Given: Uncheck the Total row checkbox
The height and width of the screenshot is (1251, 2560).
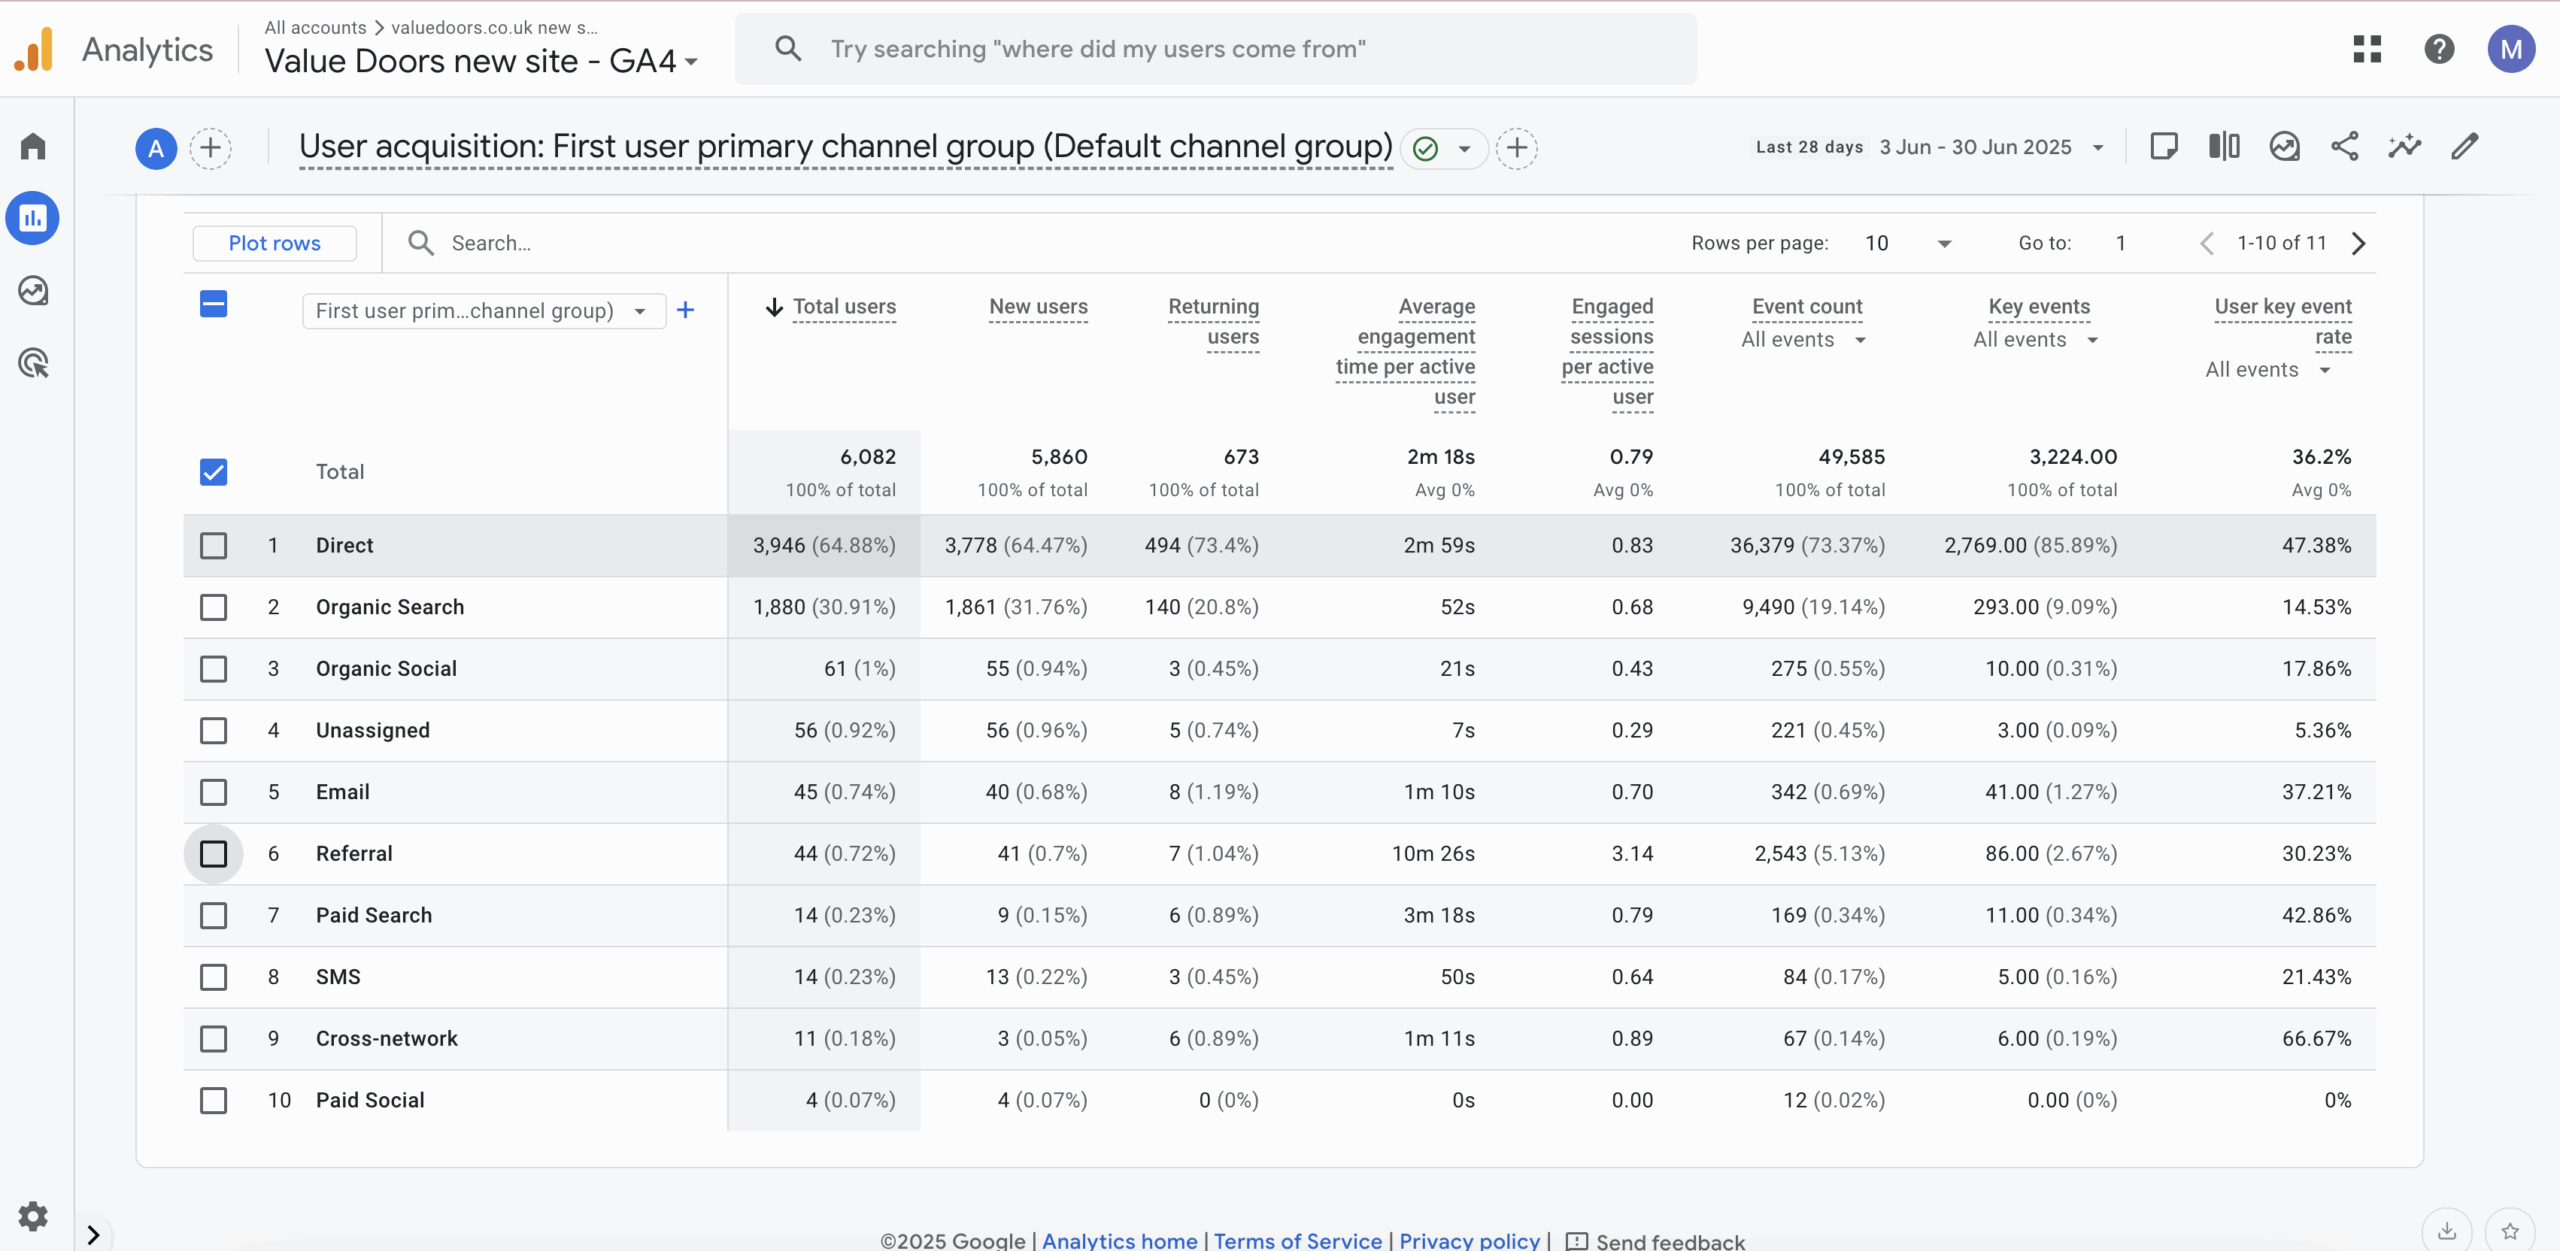Looking at the screenshot, I should point(213,472).
